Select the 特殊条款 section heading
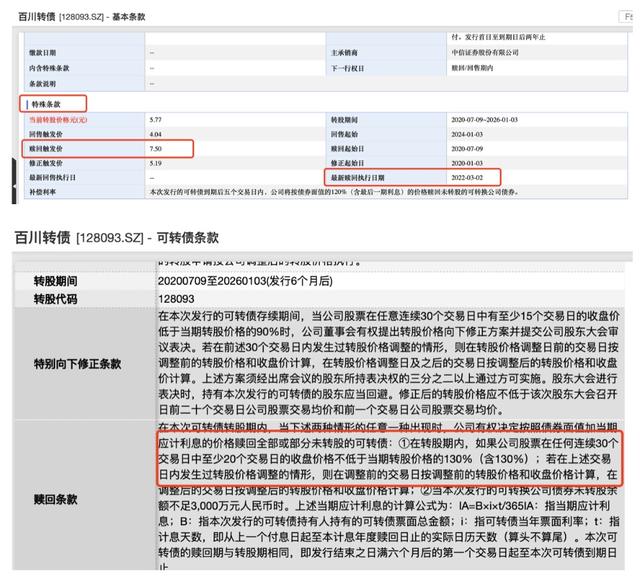Image resolution: width=640 pixels, height=579 pixels. tap(46, 104)
